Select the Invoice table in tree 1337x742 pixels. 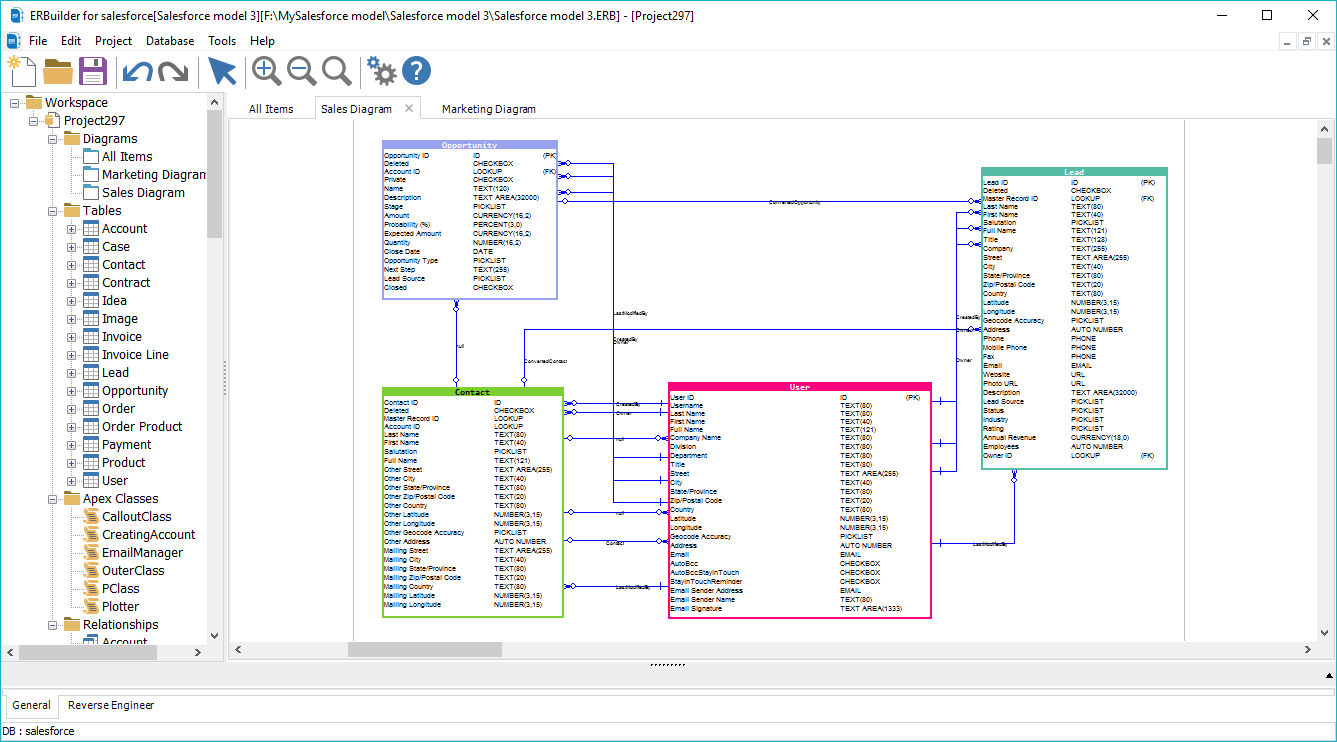(x=122, y=337)
